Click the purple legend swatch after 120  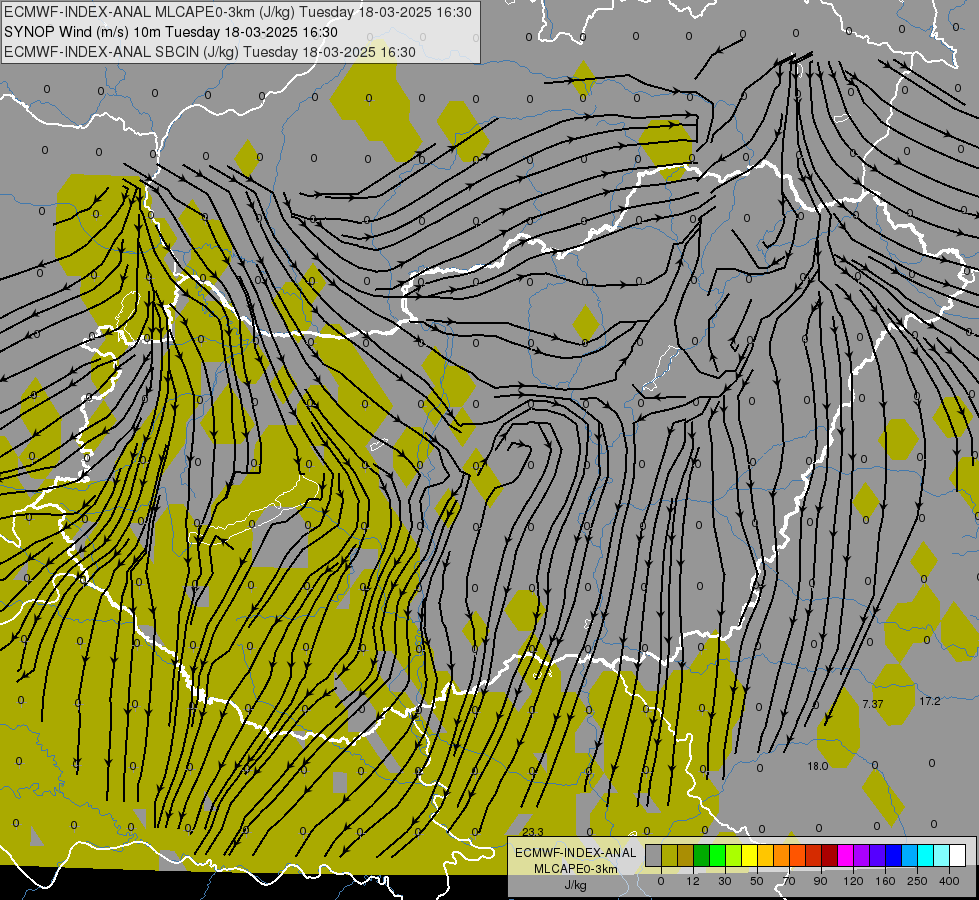click(862, 855)
